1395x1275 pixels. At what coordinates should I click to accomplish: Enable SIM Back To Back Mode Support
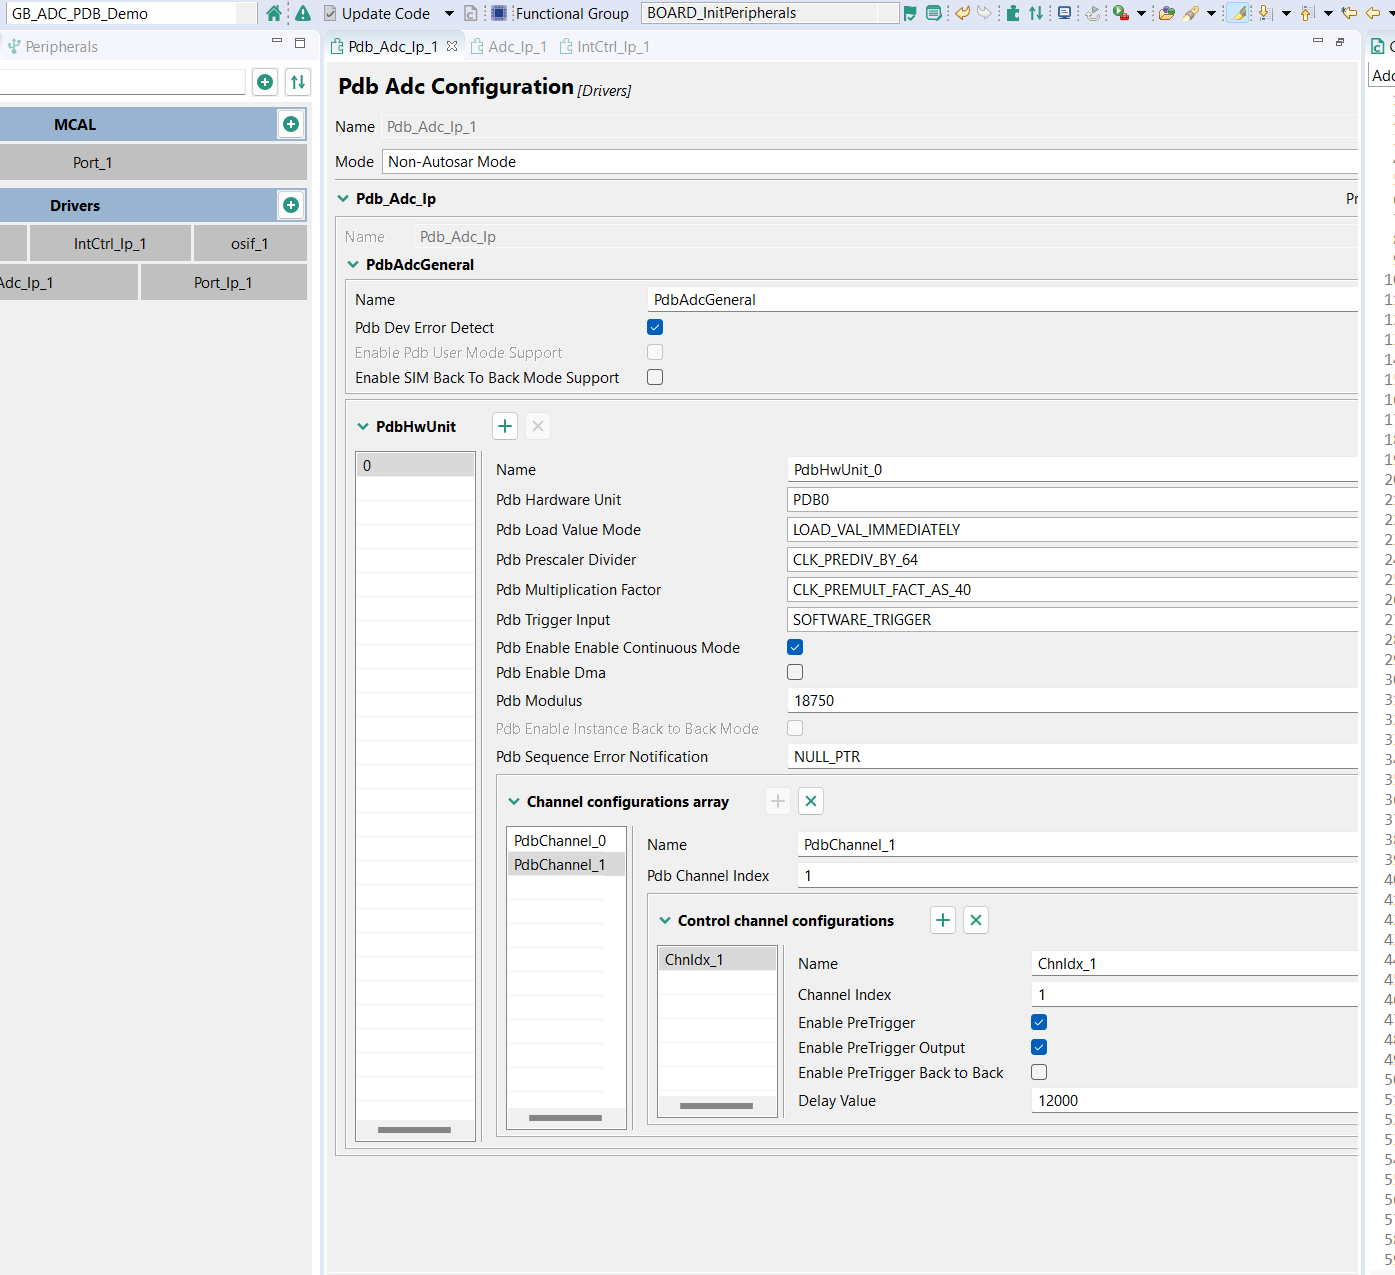(x=655, y=377)
